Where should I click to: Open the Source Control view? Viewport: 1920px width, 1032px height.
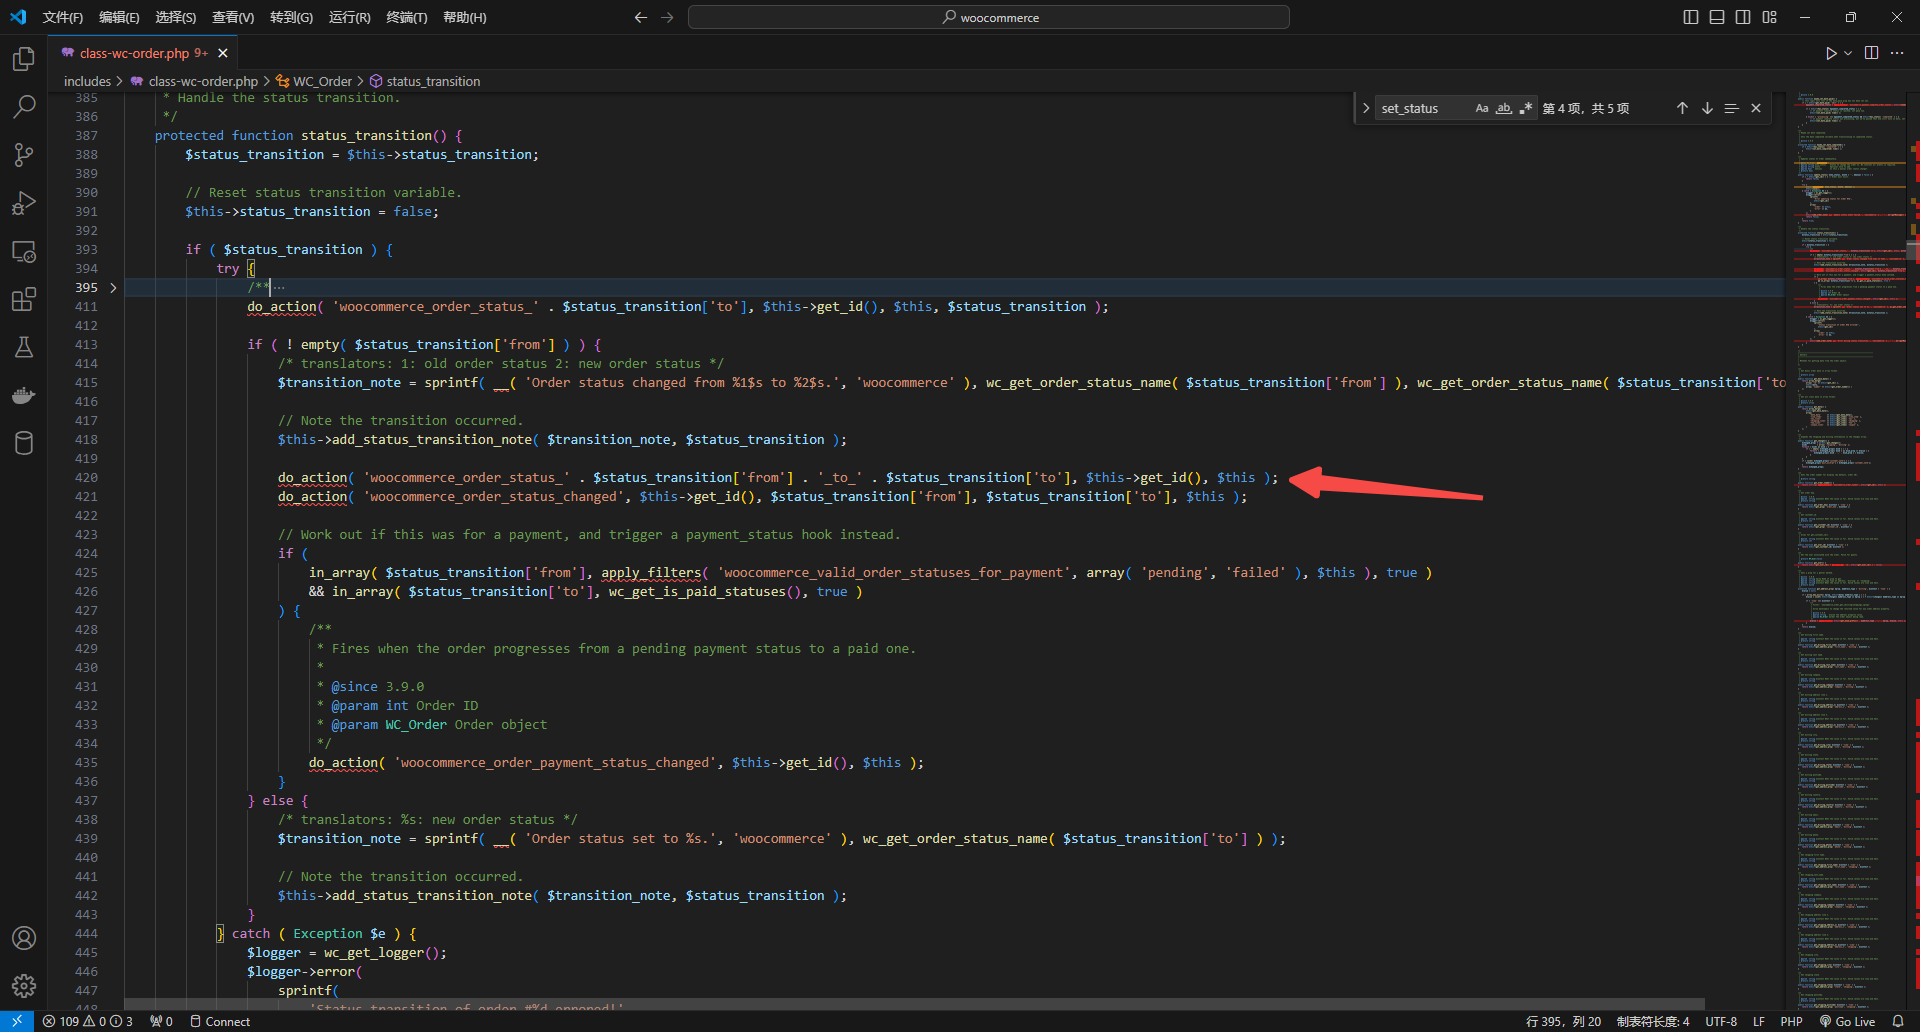click(24, 154)
